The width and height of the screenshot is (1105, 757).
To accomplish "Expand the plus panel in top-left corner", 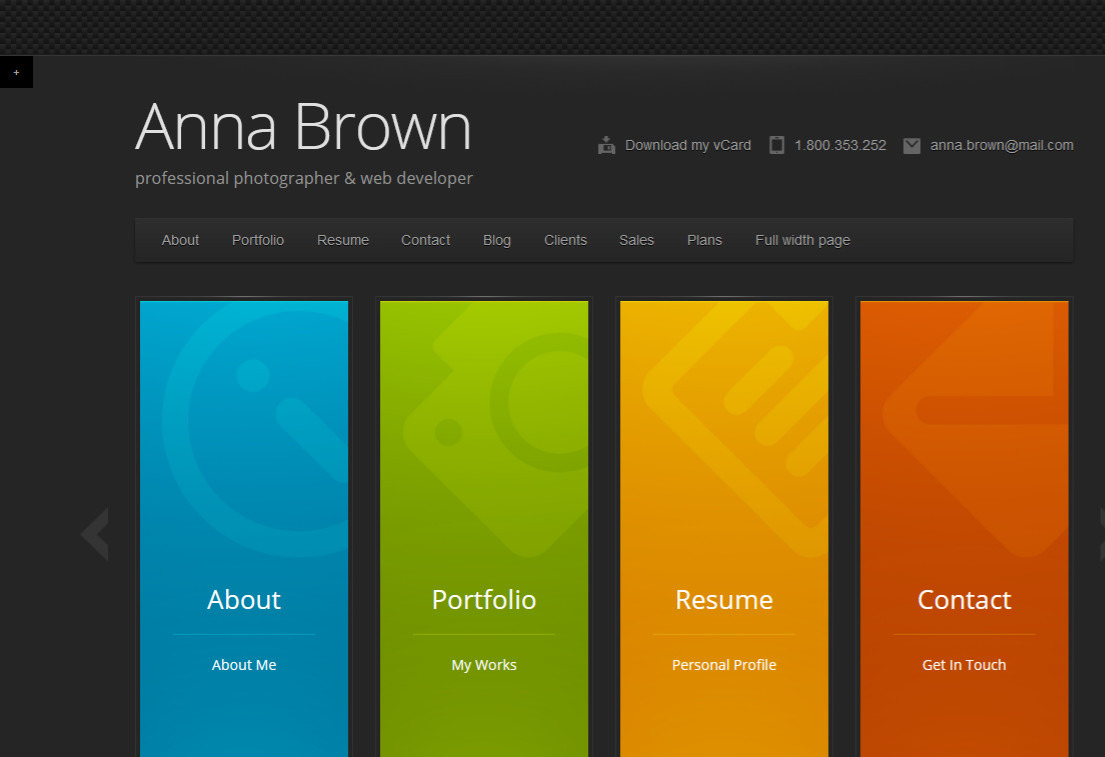I will (x=16, y=72).
